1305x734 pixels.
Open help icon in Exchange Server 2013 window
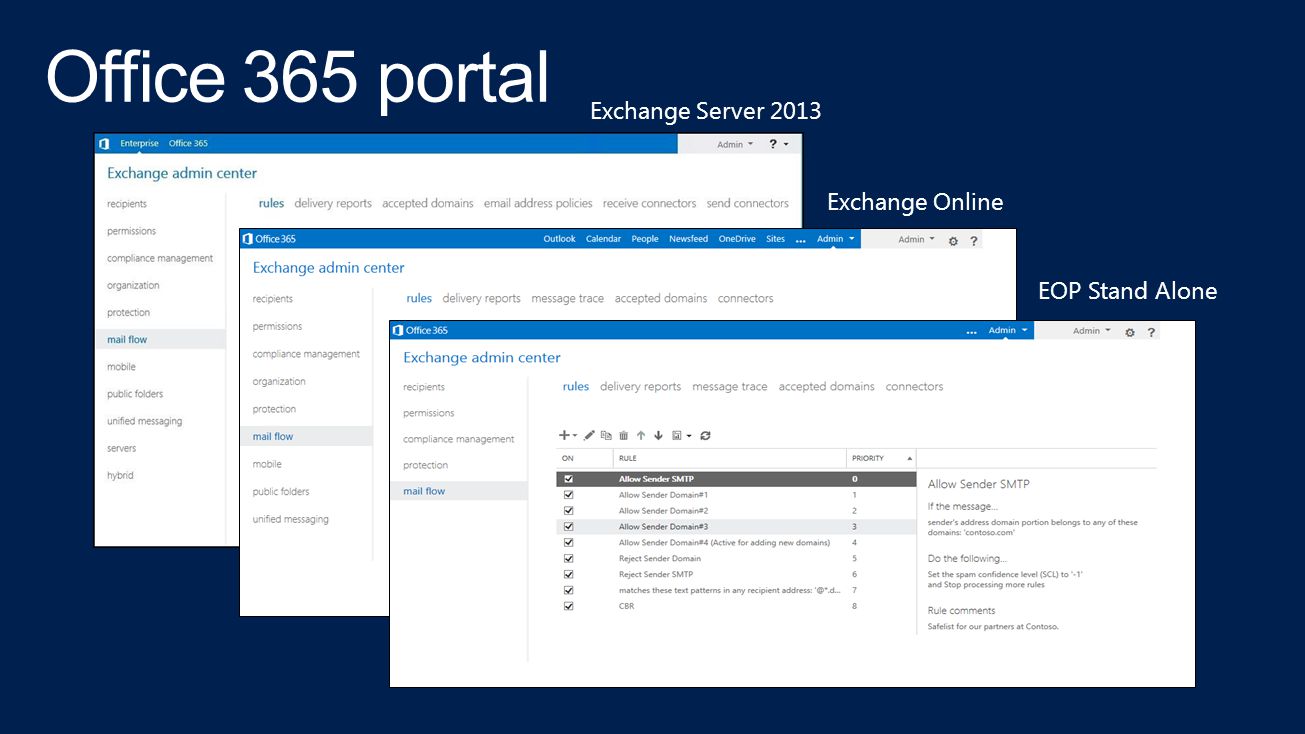pyautogui.click(x=773, y=144)
